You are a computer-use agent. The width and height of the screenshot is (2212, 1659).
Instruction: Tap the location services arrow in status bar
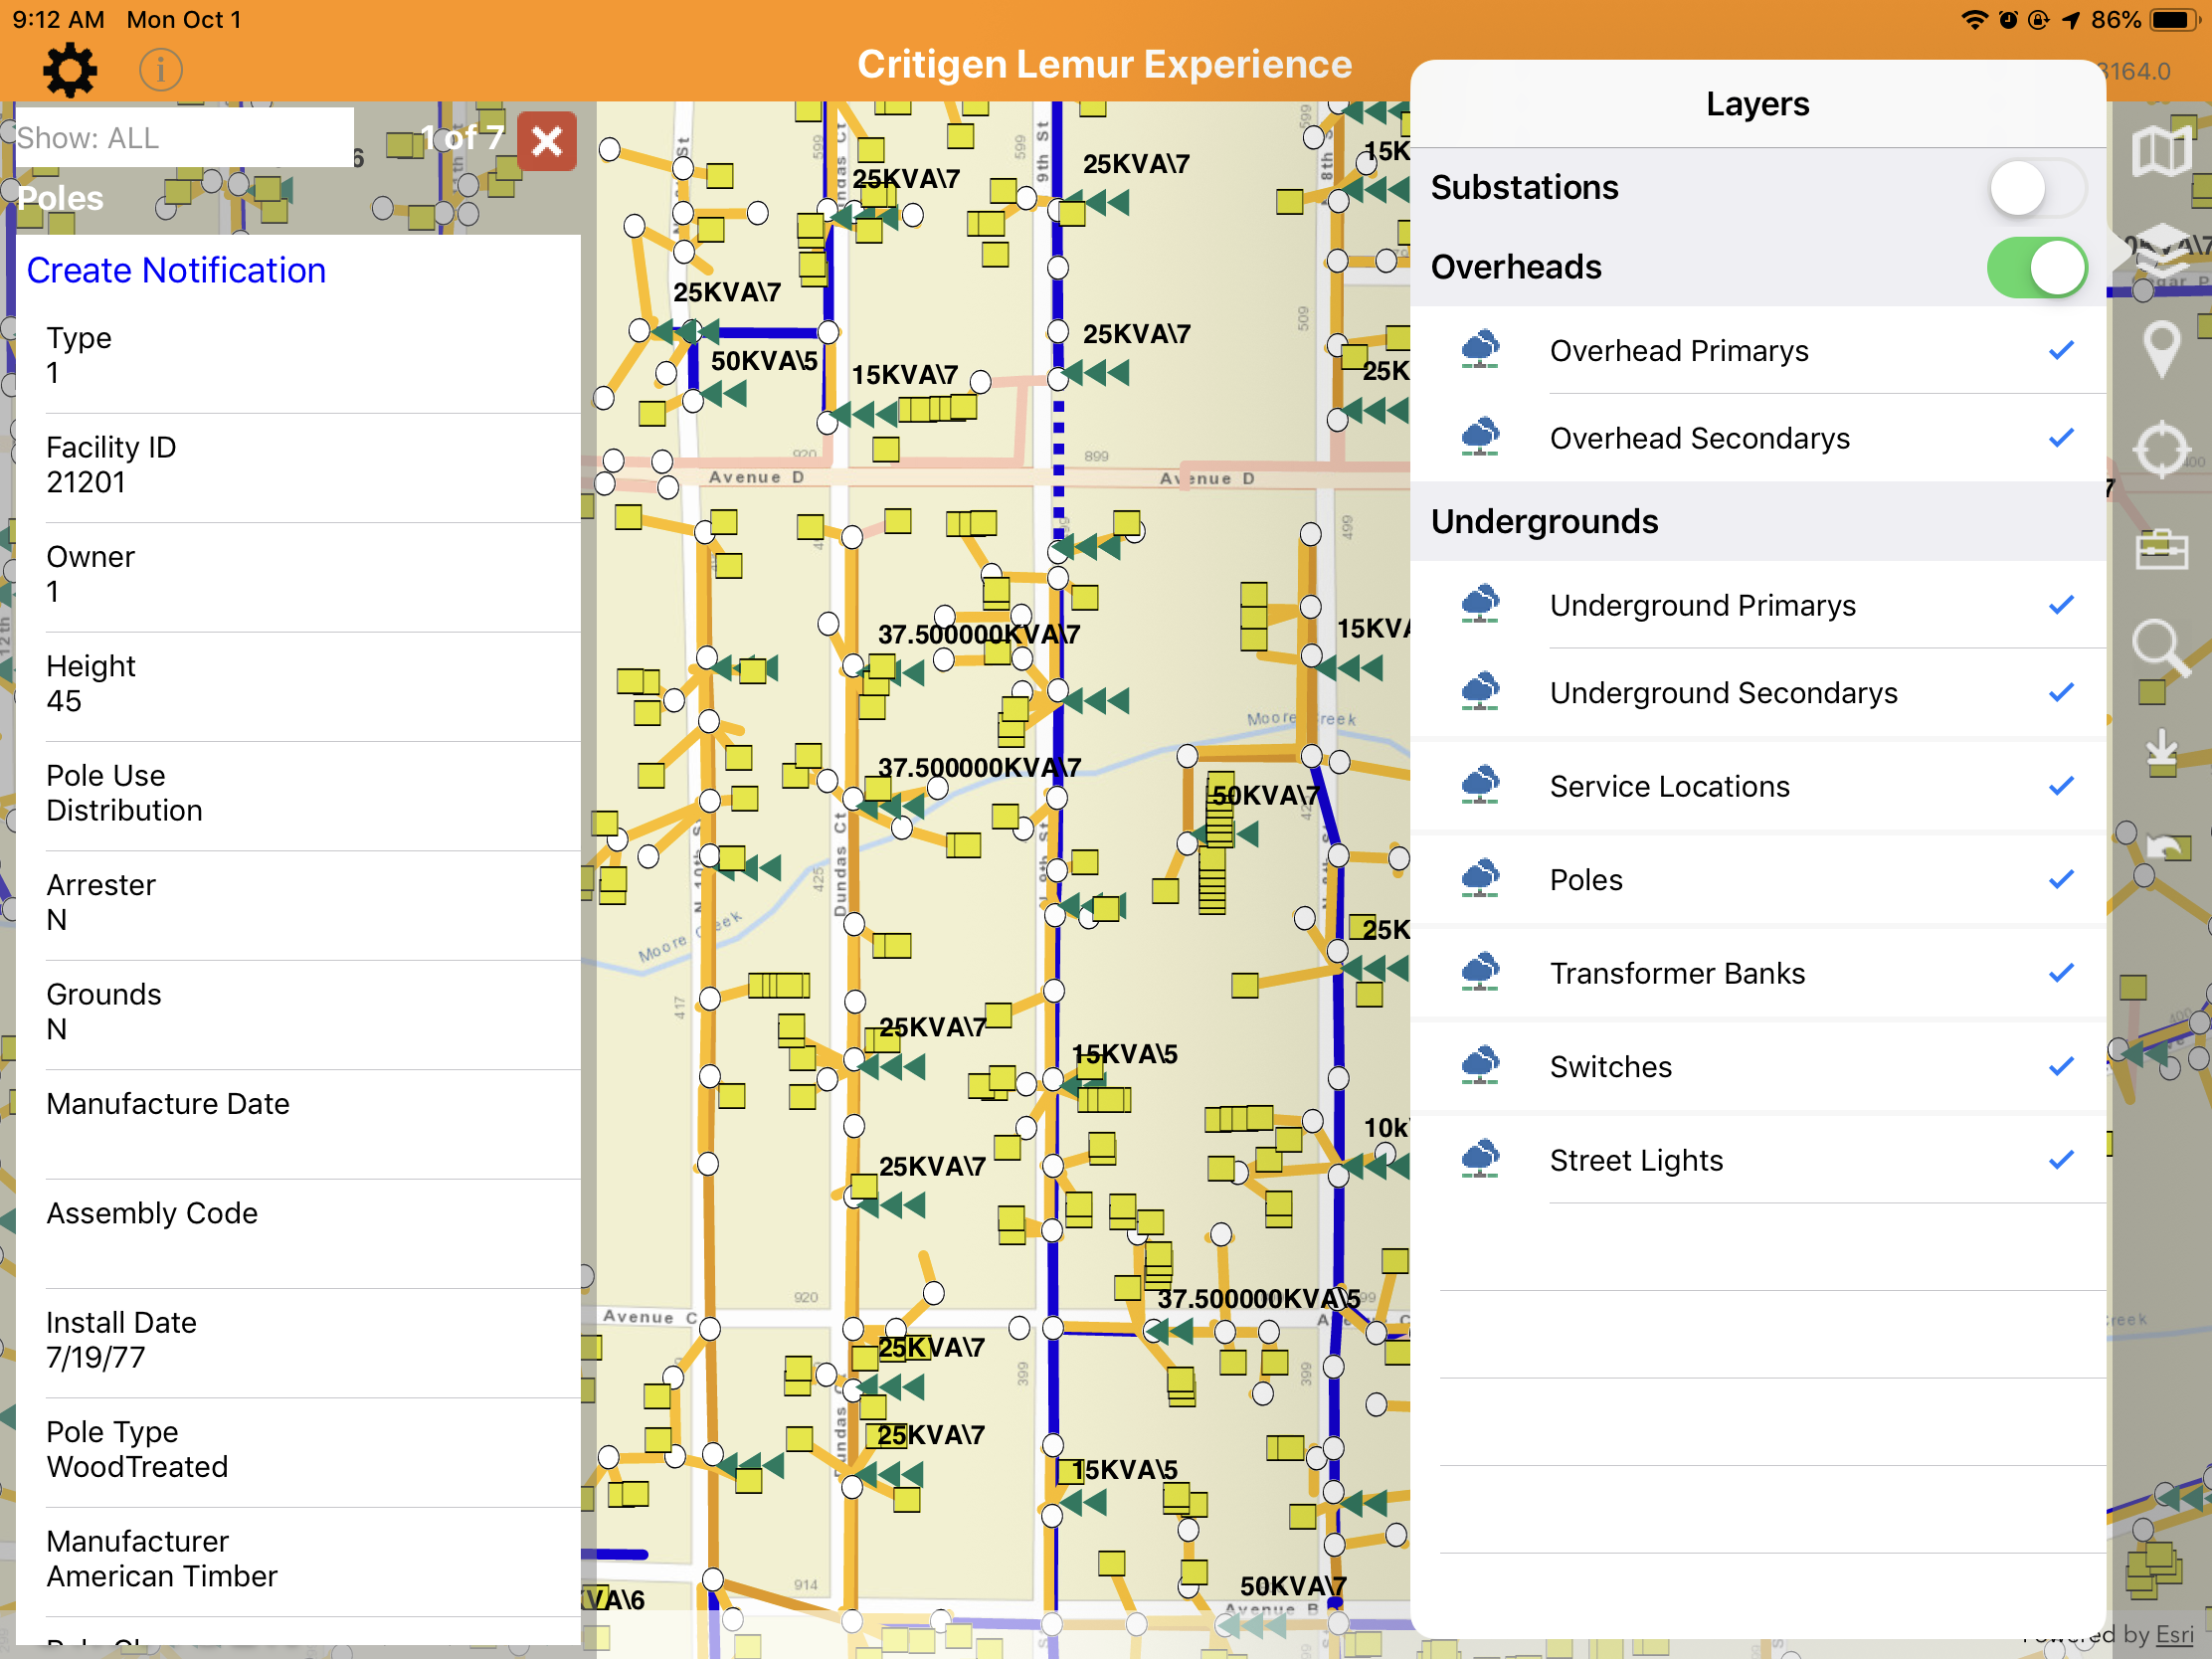pyautogui.click(x=2070, y=20)
